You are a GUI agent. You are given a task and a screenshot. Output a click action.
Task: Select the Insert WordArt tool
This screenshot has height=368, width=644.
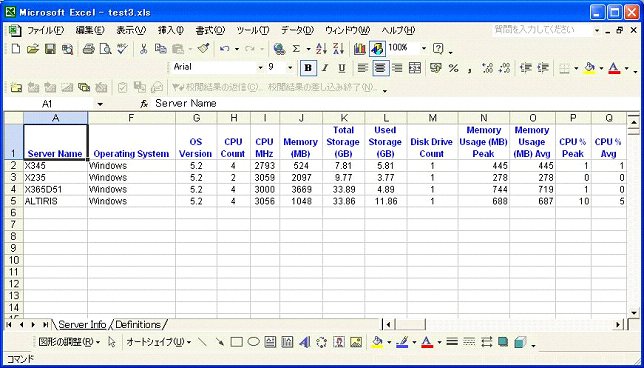tap(304, 342)
